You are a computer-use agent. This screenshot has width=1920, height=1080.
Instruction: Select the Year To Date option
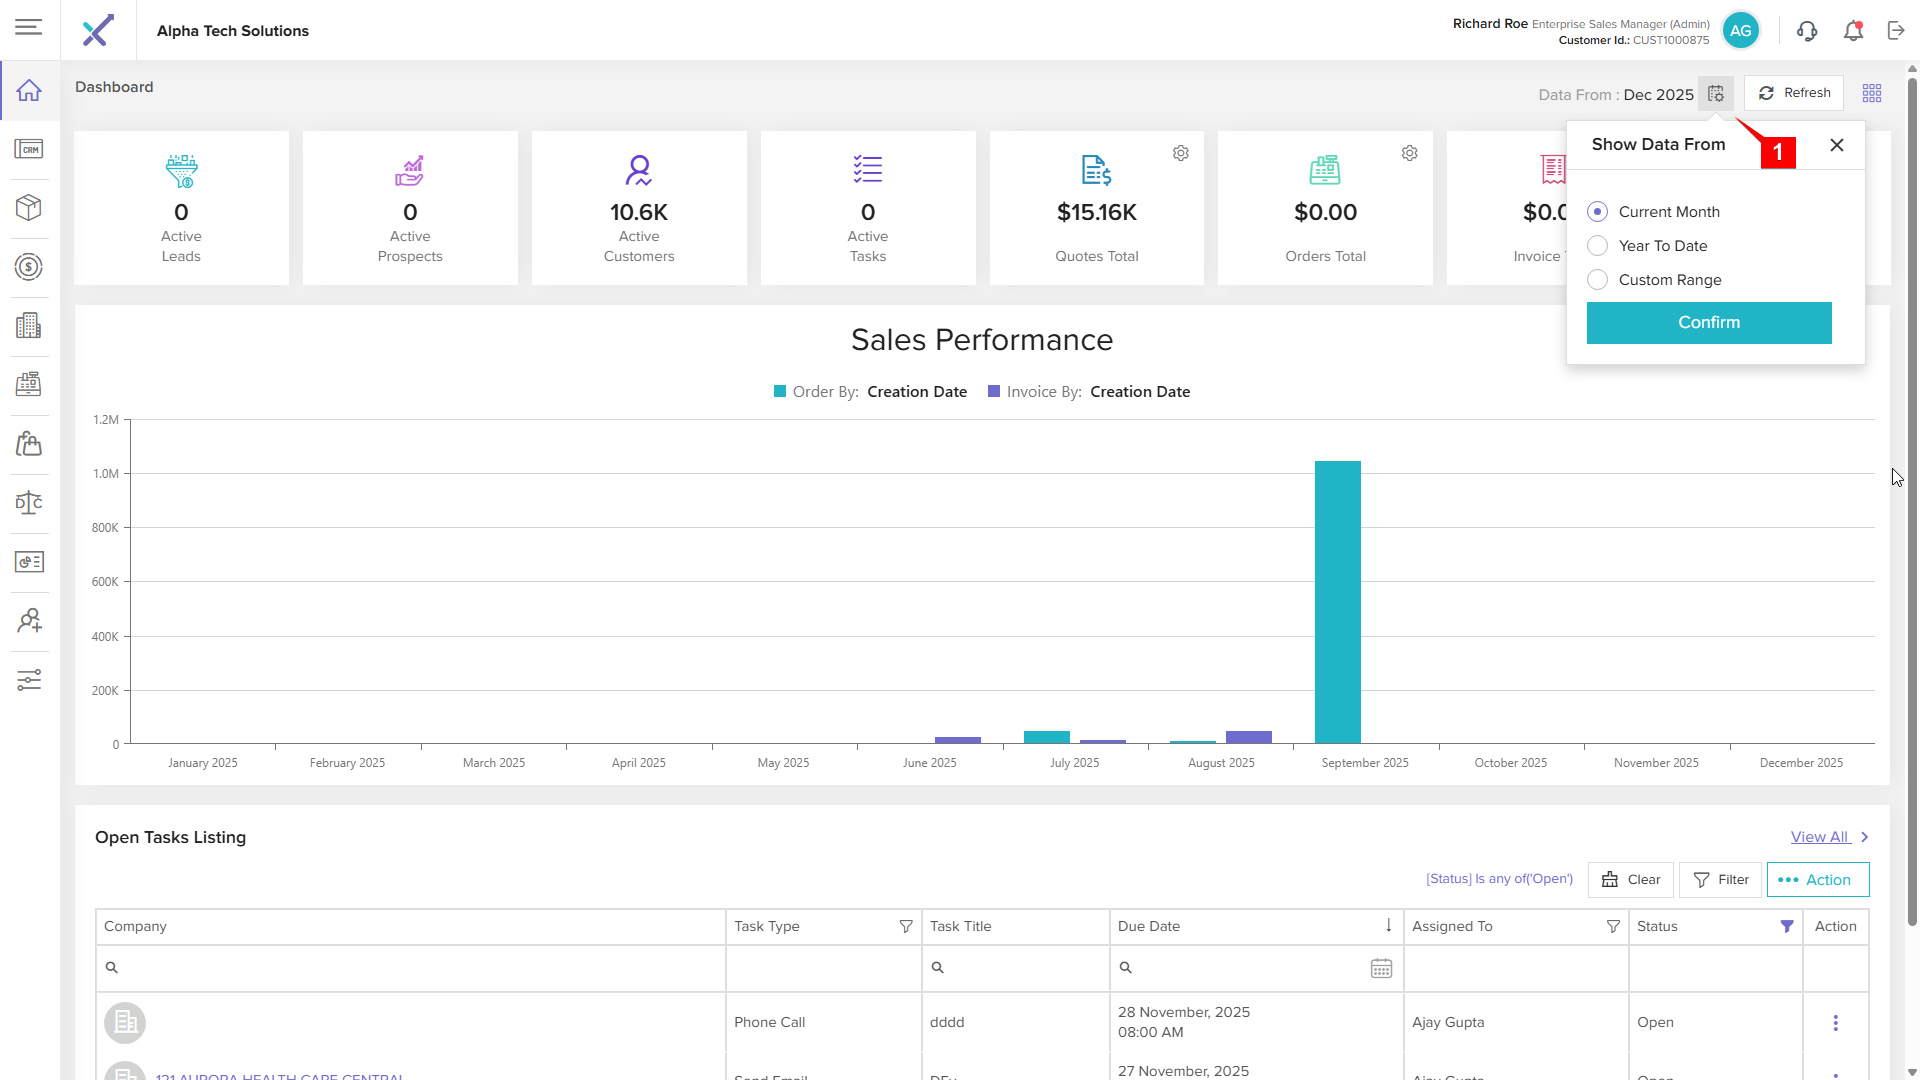1598,246
